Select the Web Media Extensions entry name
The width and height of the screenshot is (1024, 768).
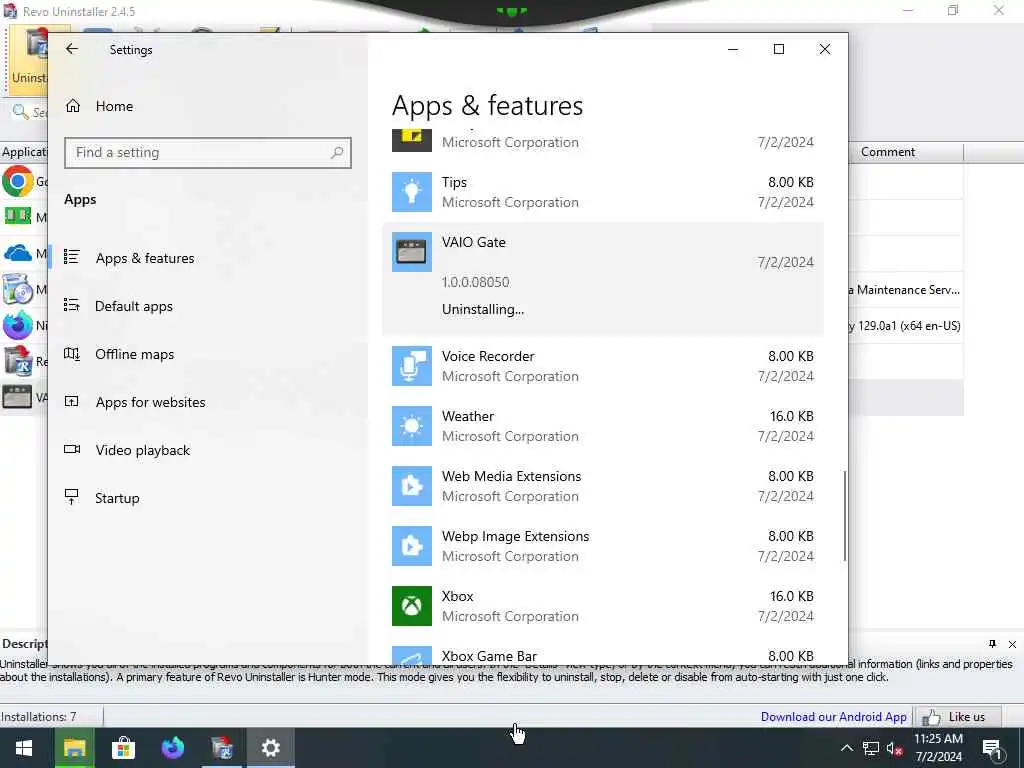[511, 476]
